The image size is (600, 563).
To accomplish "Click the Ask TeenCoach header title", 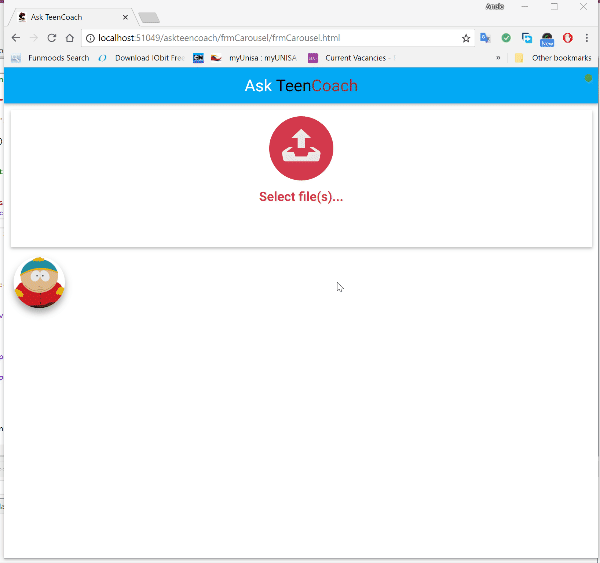I will (x=301, y=86).
